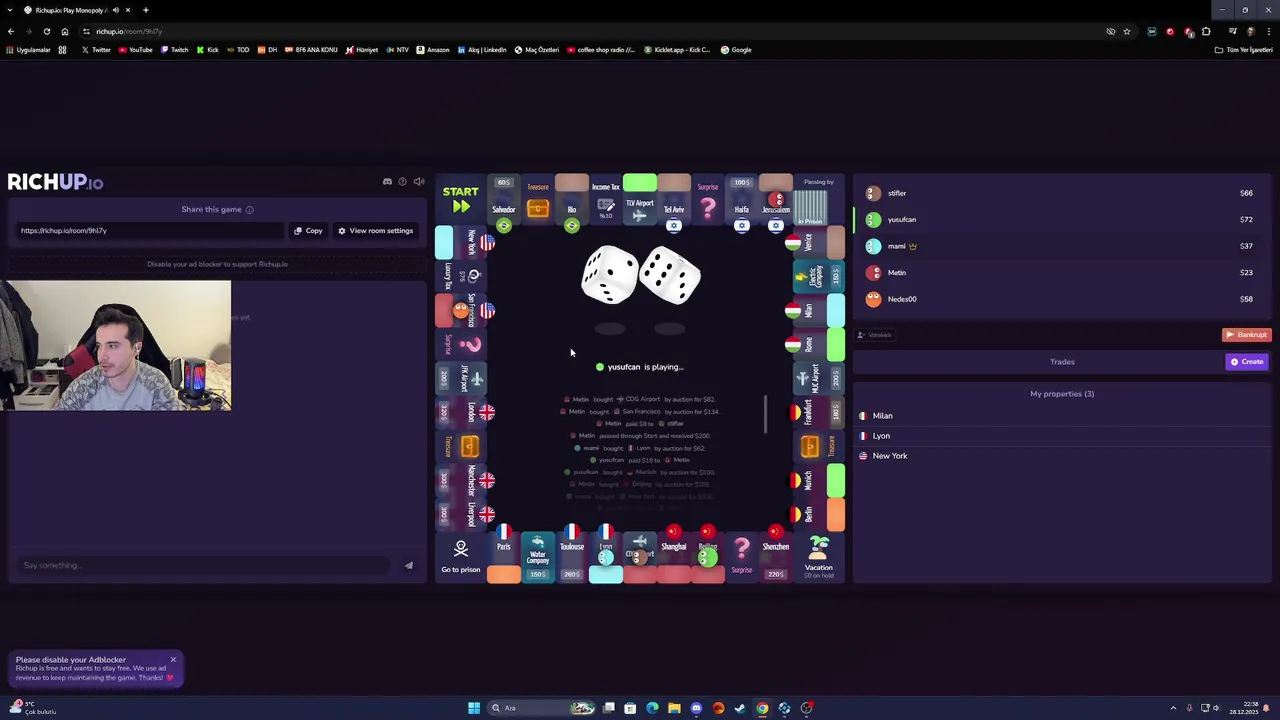Open the streamer webcam overlay
1280x720 pixels.
[x=115, y=345]
